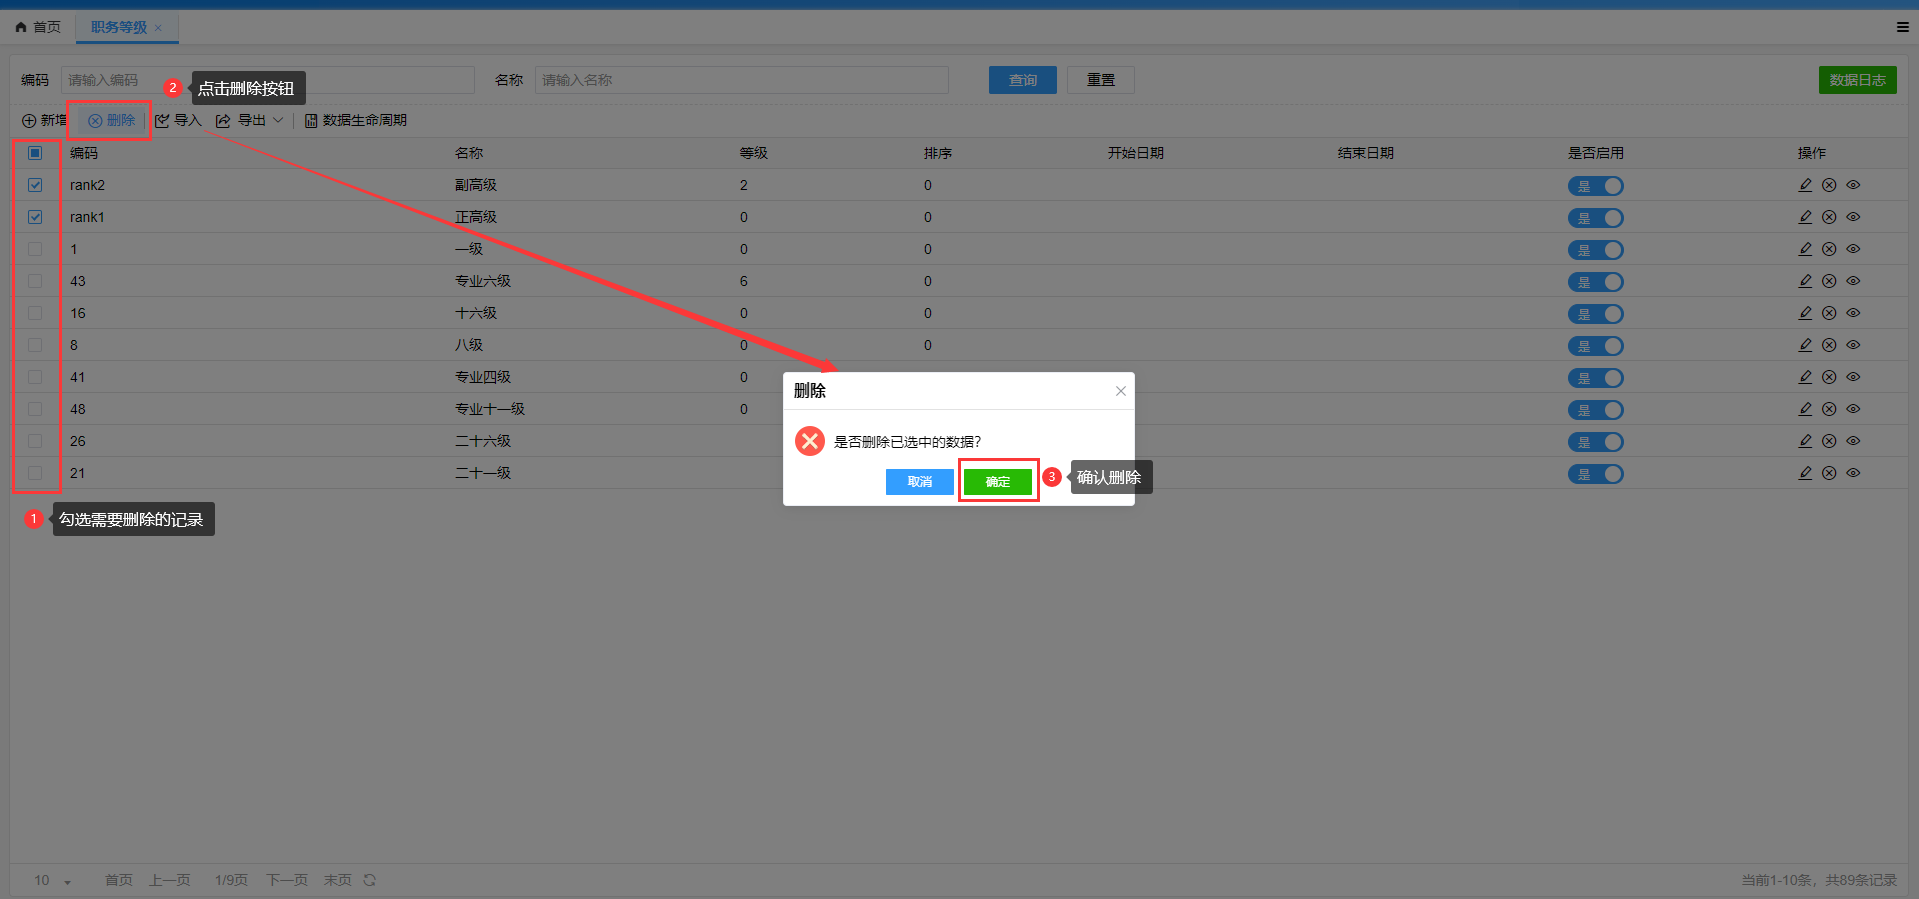Check the row with code 41
Image resolution: width=1919 pixels, height=899 pixels.
pyautogui.click(x=35, y=377)
